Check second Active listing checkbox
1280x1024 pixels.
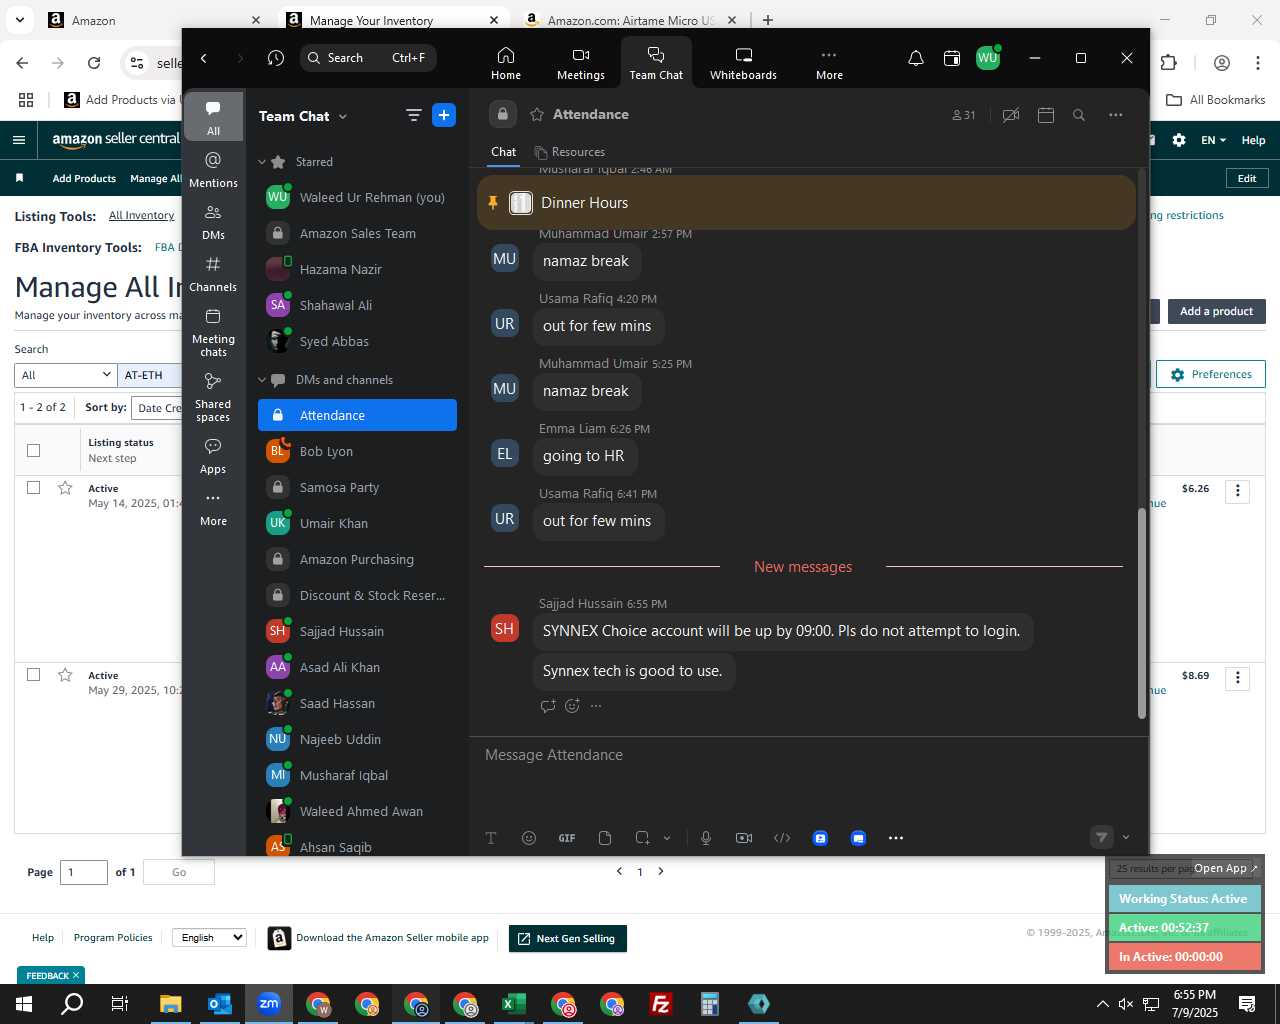(x=33, y=675)
